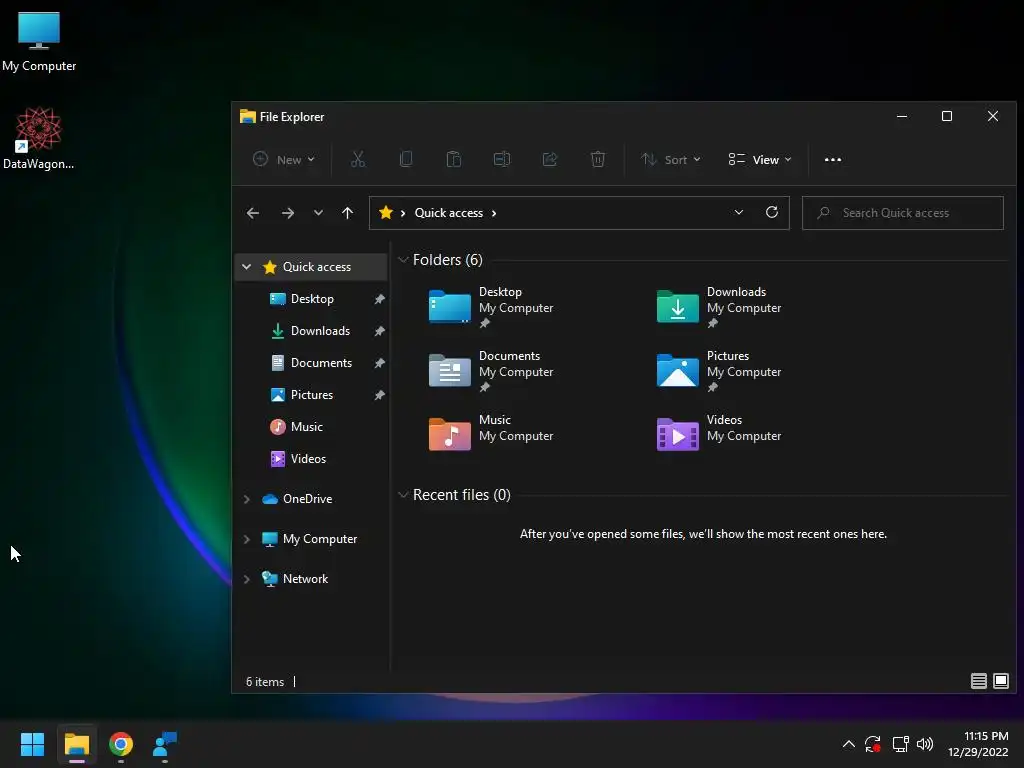Viewport: 1024px width, 768px height.
Task: Select Documents in the navigation pane
Action: [x=321, y=363]
